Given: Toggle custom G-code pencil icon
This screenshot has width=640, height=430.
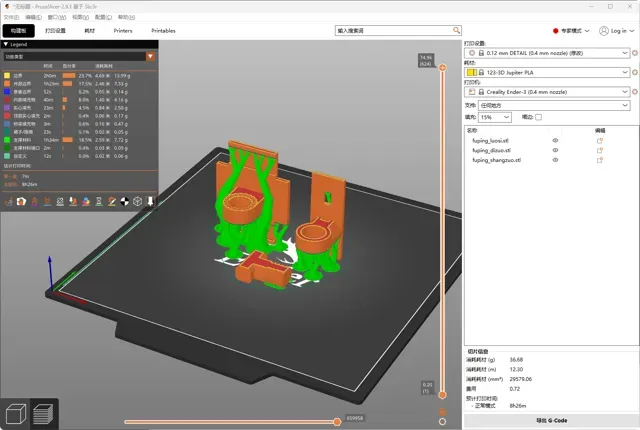Looking at the screenshot, I should [x=112, y=201].
